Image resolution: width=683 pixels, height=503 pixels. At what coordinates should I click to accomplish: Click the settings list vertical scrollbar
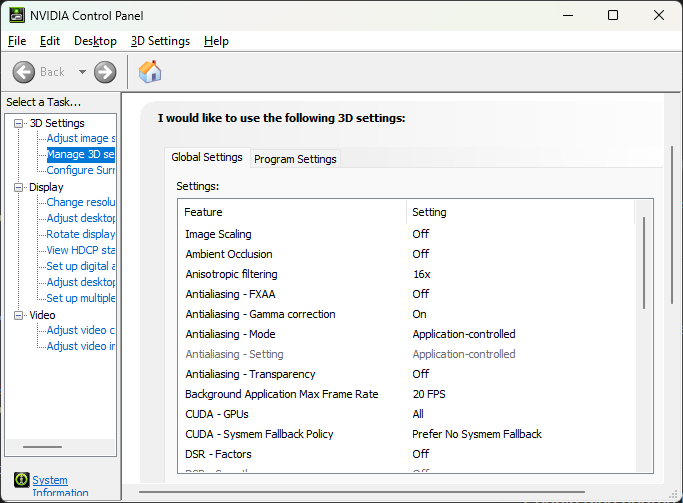(644, 262)
